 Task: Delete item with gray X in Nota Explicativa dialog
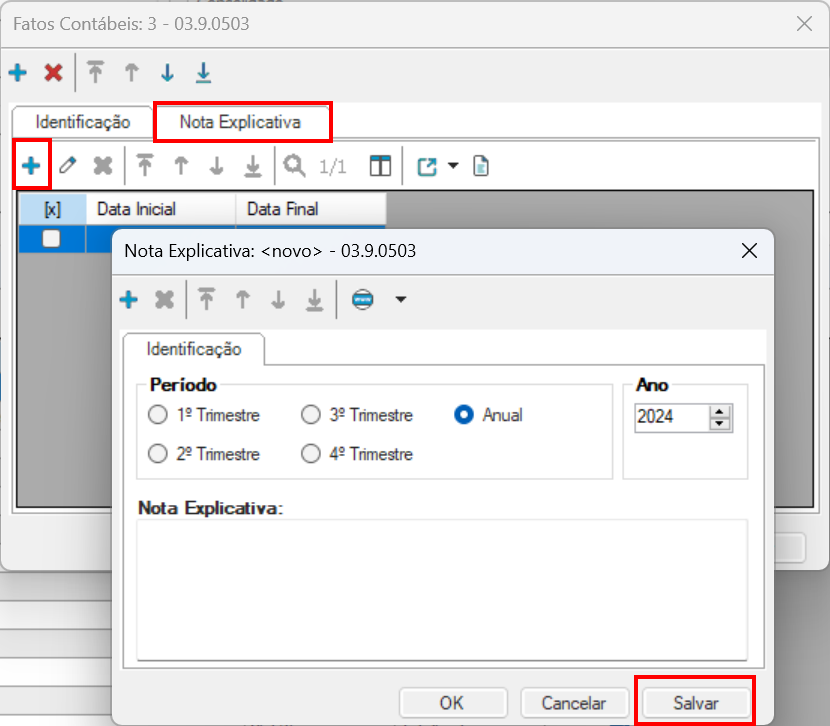coord(165,300)
